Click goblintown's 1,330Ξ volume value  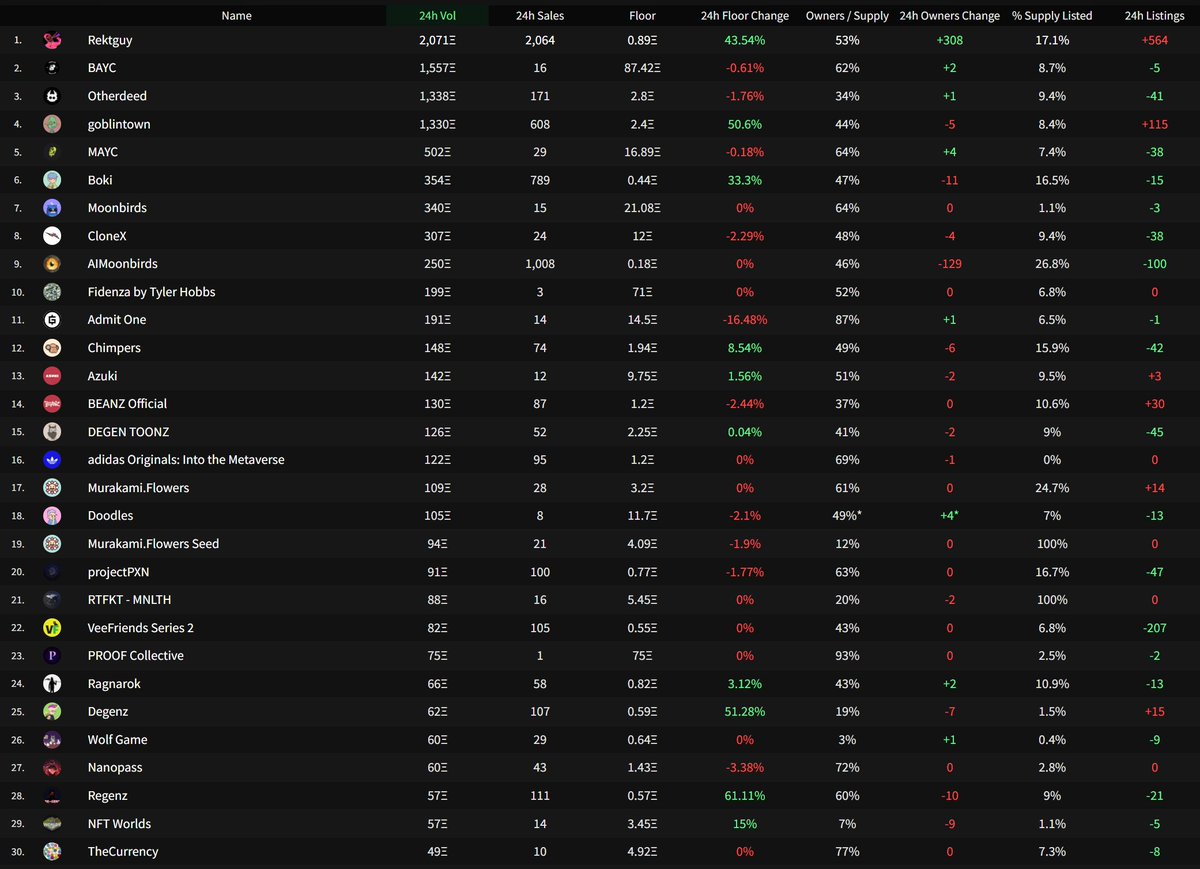pos(438,124)
